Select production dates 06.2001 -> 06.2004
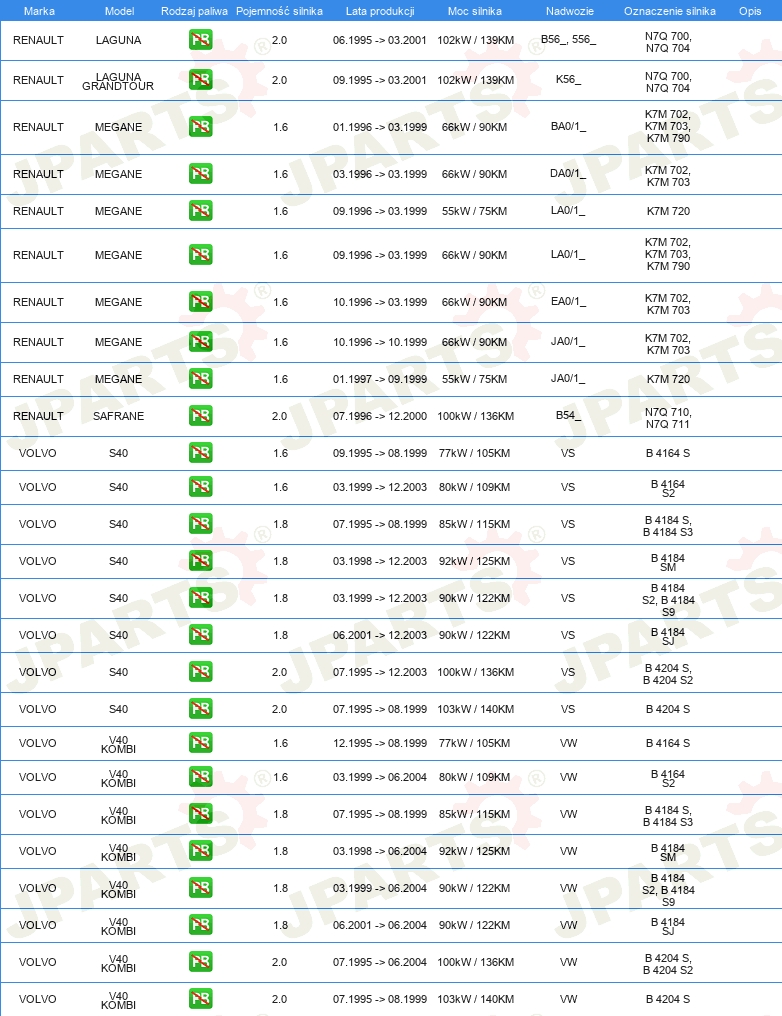Image resolution: width=782 pixels, height=1016 pixels. tap(380, 925)
